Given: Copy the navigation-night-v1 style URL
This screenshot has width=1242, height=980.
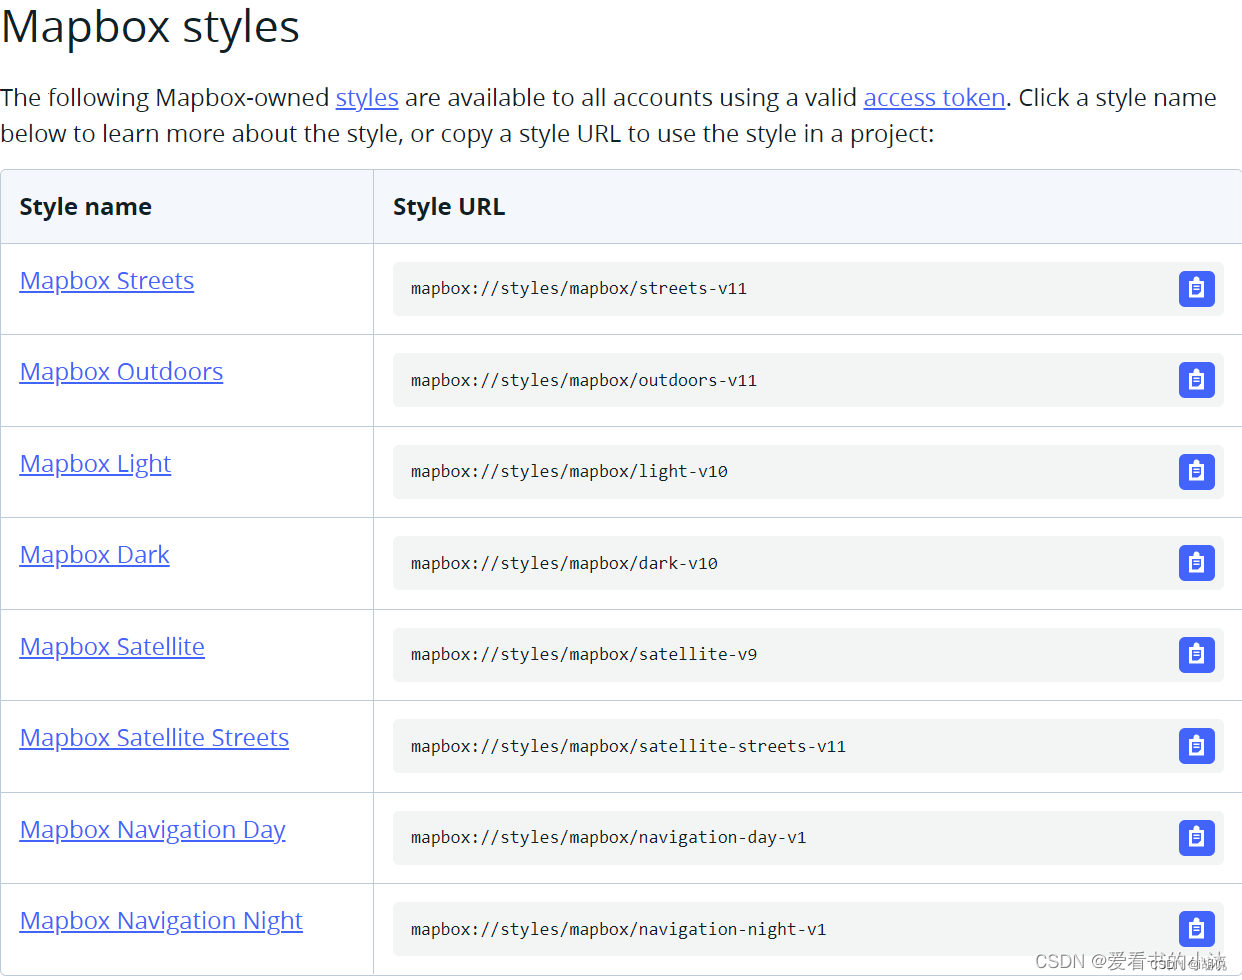Looking at the screenshot, I should 1196,929.
